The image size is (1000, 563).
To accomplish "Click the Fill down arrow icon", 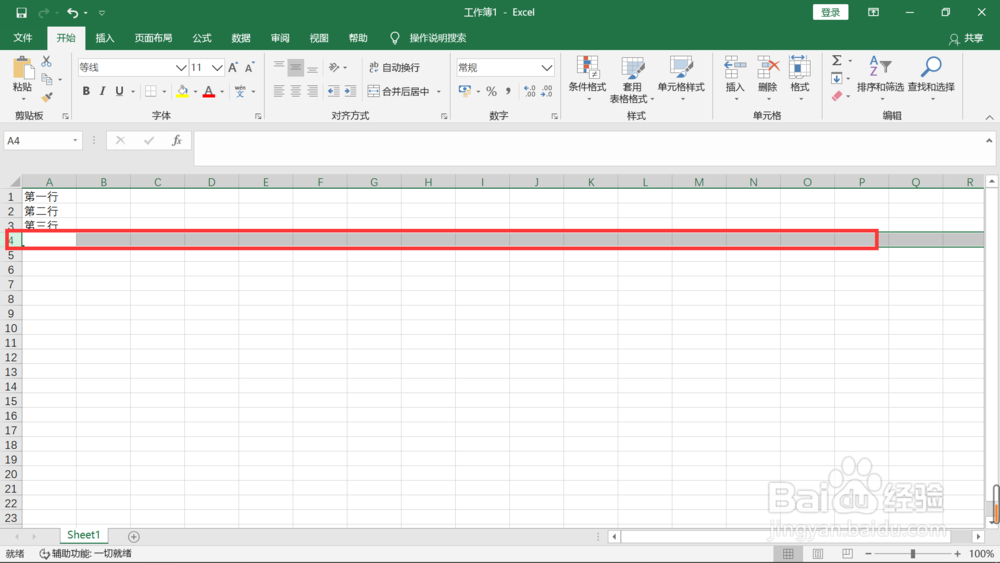I will [x=837, y=78].
